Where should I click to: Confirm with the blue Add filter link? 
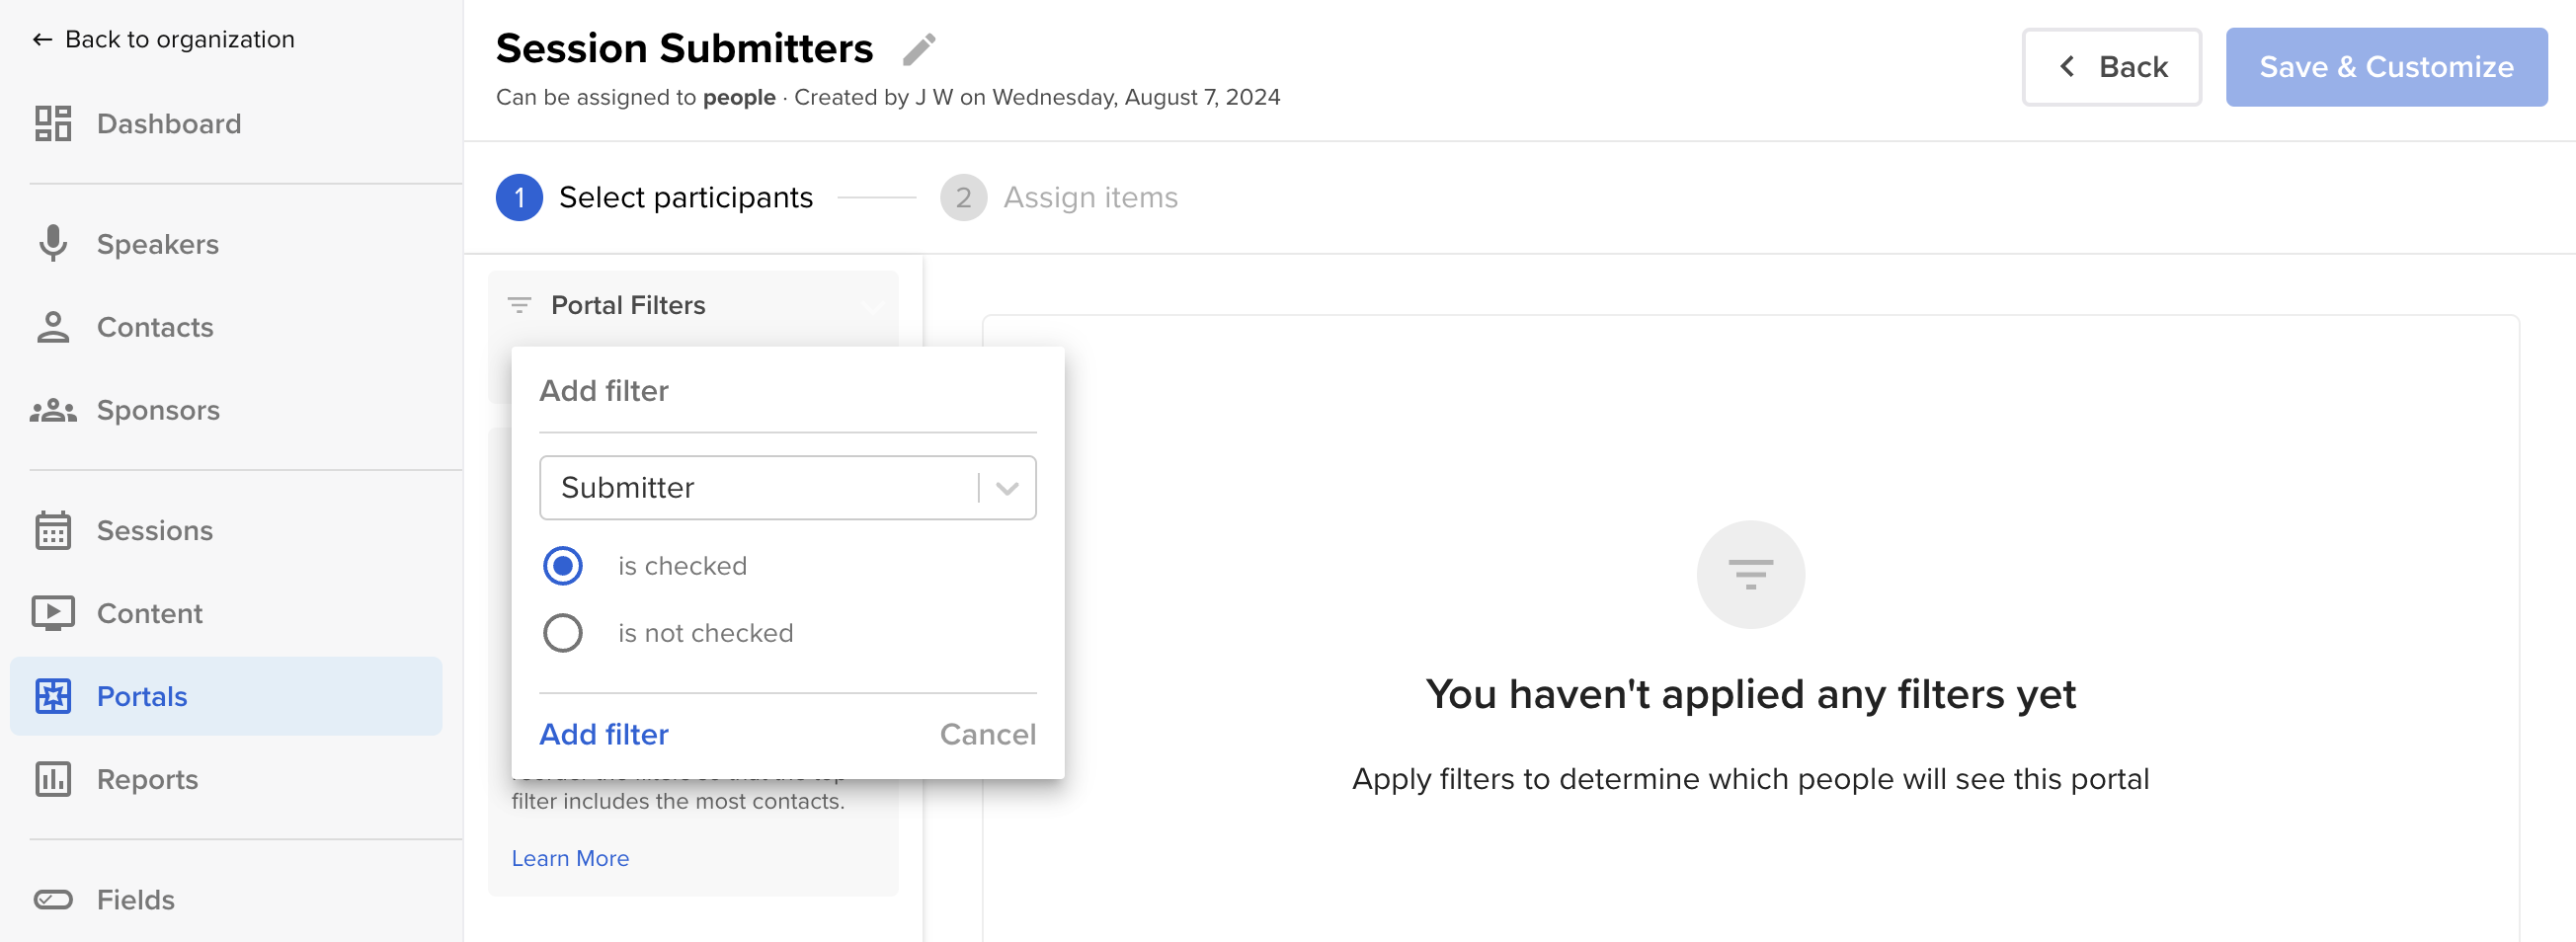tap(604, 735)
